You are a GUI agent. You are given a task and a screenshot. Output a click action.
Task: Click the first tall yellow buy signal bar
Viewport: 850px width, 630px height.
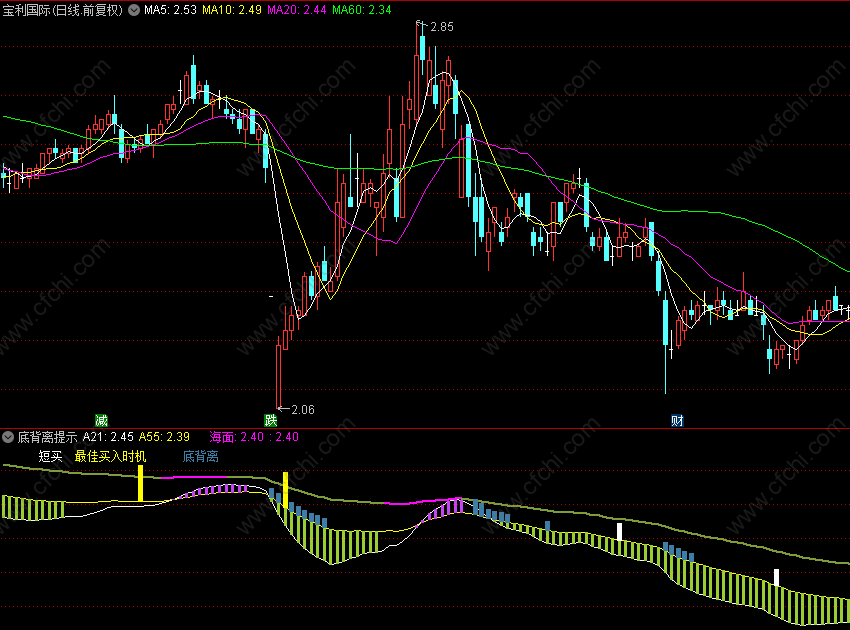tap(140, 483)
